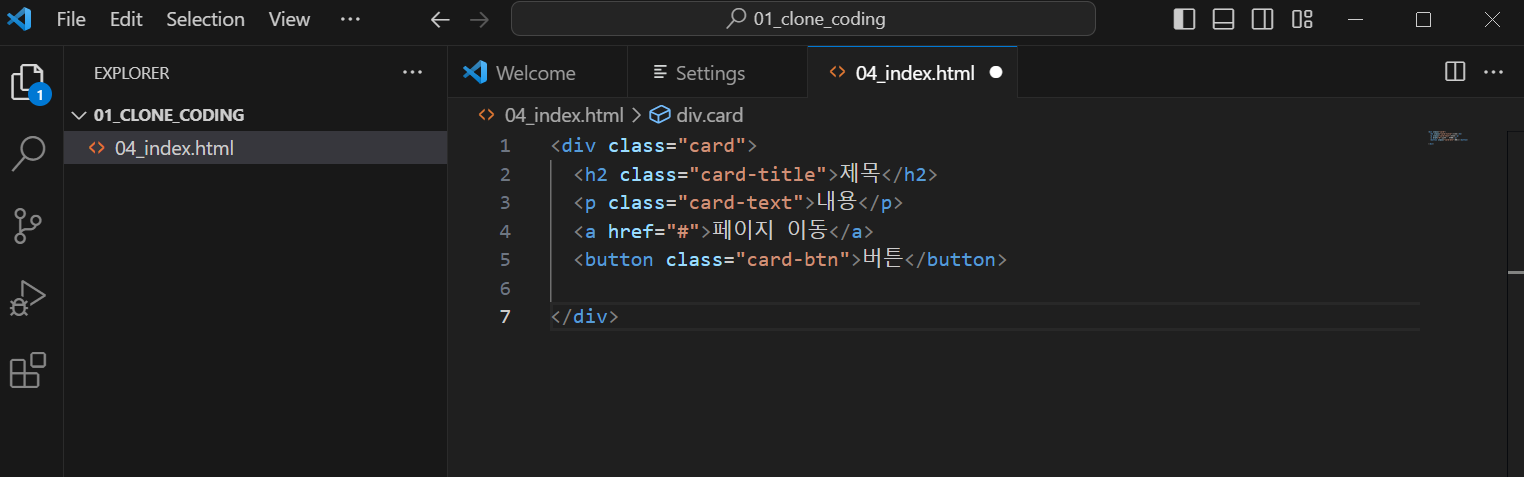Toggle the secondary side bar
1524x477 pixels.
[1262, 19]
